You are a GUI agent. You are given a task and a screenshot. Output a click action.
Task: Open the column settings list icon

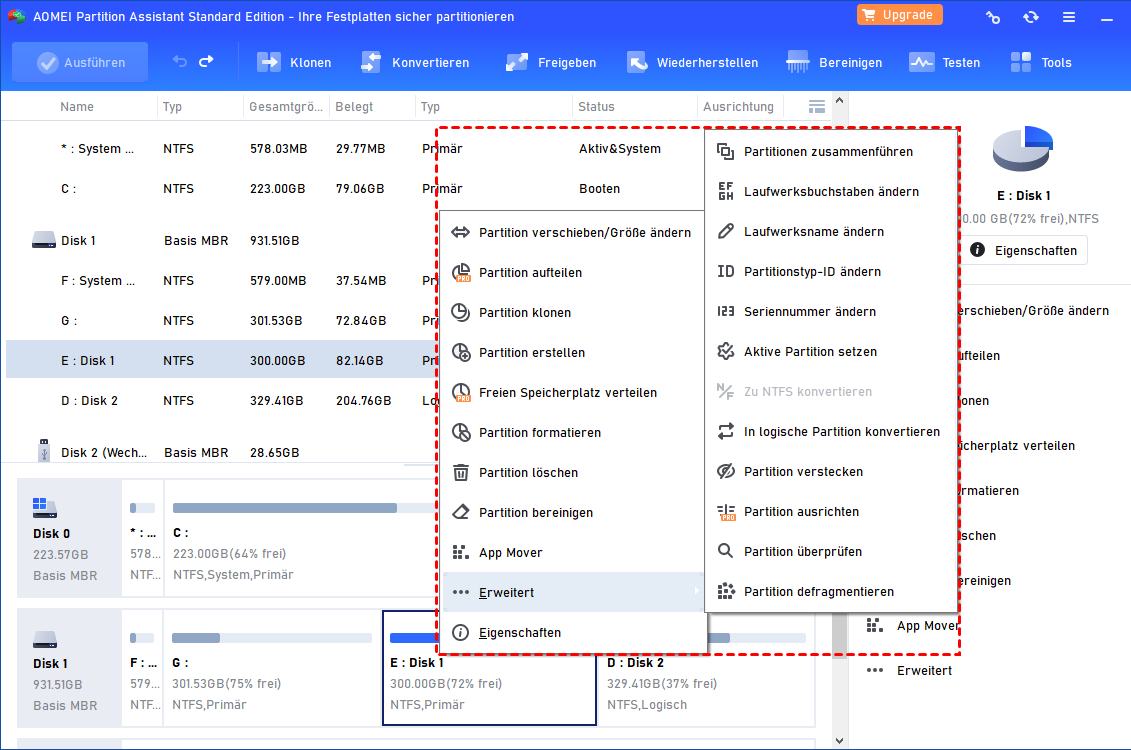point(817,107)
